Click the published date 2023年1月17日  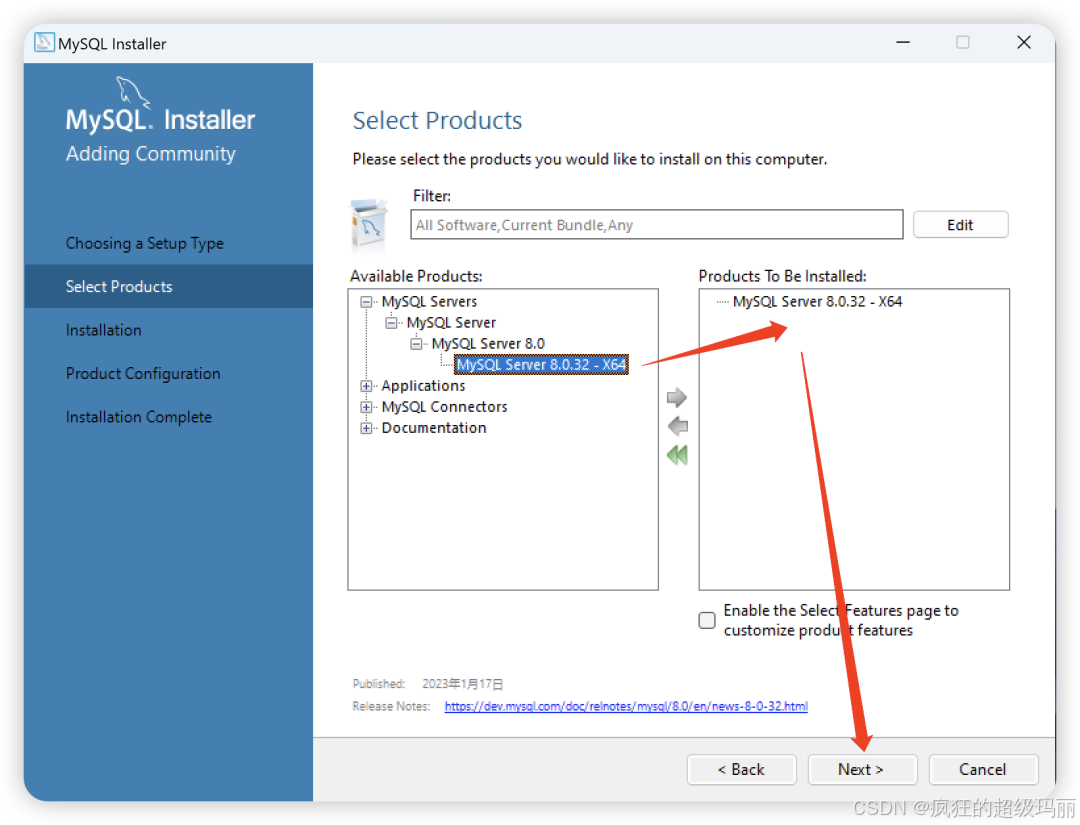tap(462, 684)
